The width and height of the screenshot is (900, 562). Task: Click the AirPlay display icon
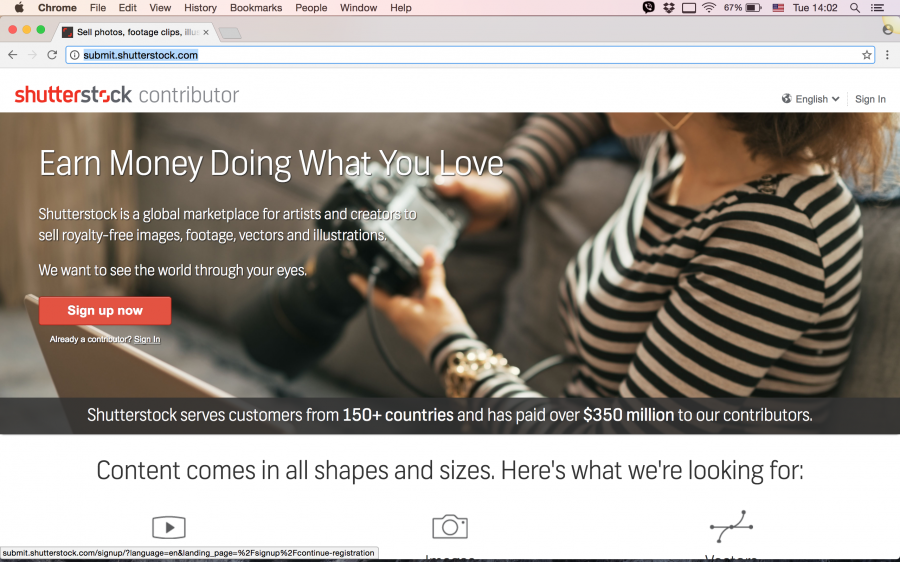click(689, 7)
